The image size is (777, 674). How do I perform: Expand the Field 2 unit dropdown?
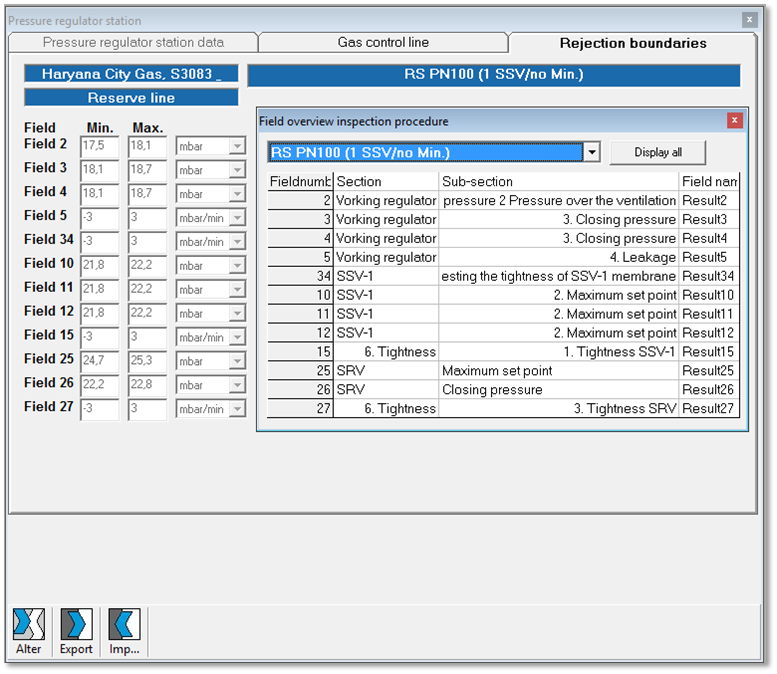[x=237, y=146]
